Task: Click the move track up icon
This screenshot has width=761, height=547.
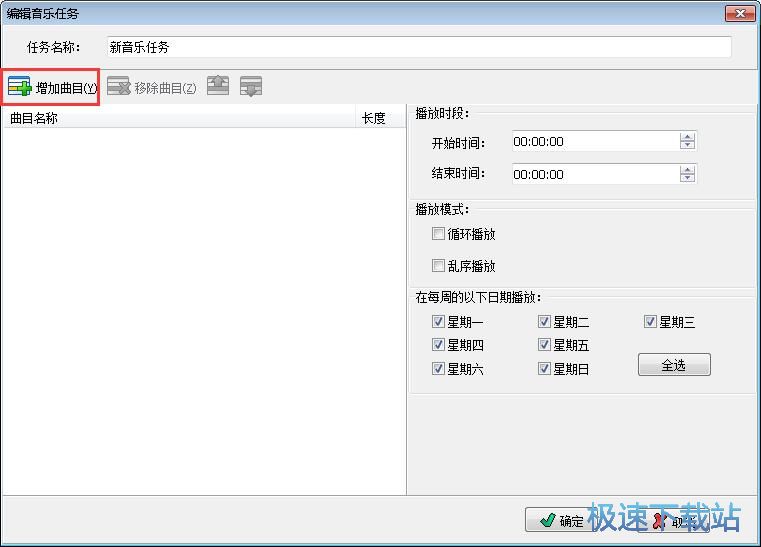Action: click(x=218, y=86)
